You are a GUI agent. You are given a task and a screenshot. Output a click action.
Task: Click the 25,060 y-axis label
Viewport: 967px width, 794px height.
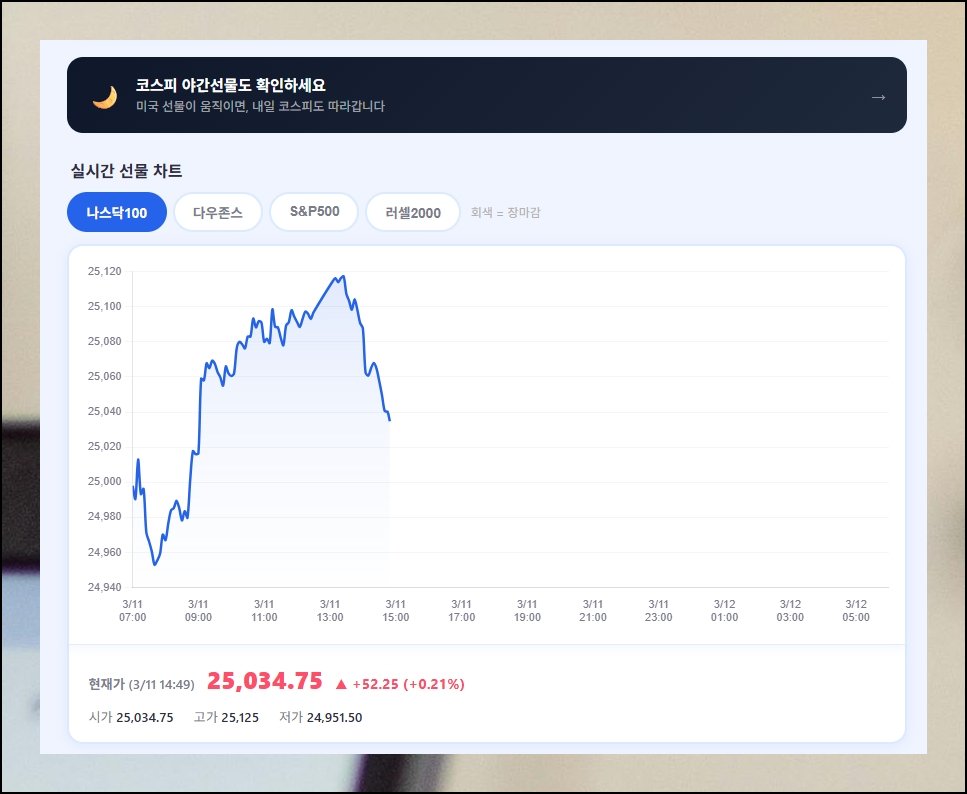105,376
